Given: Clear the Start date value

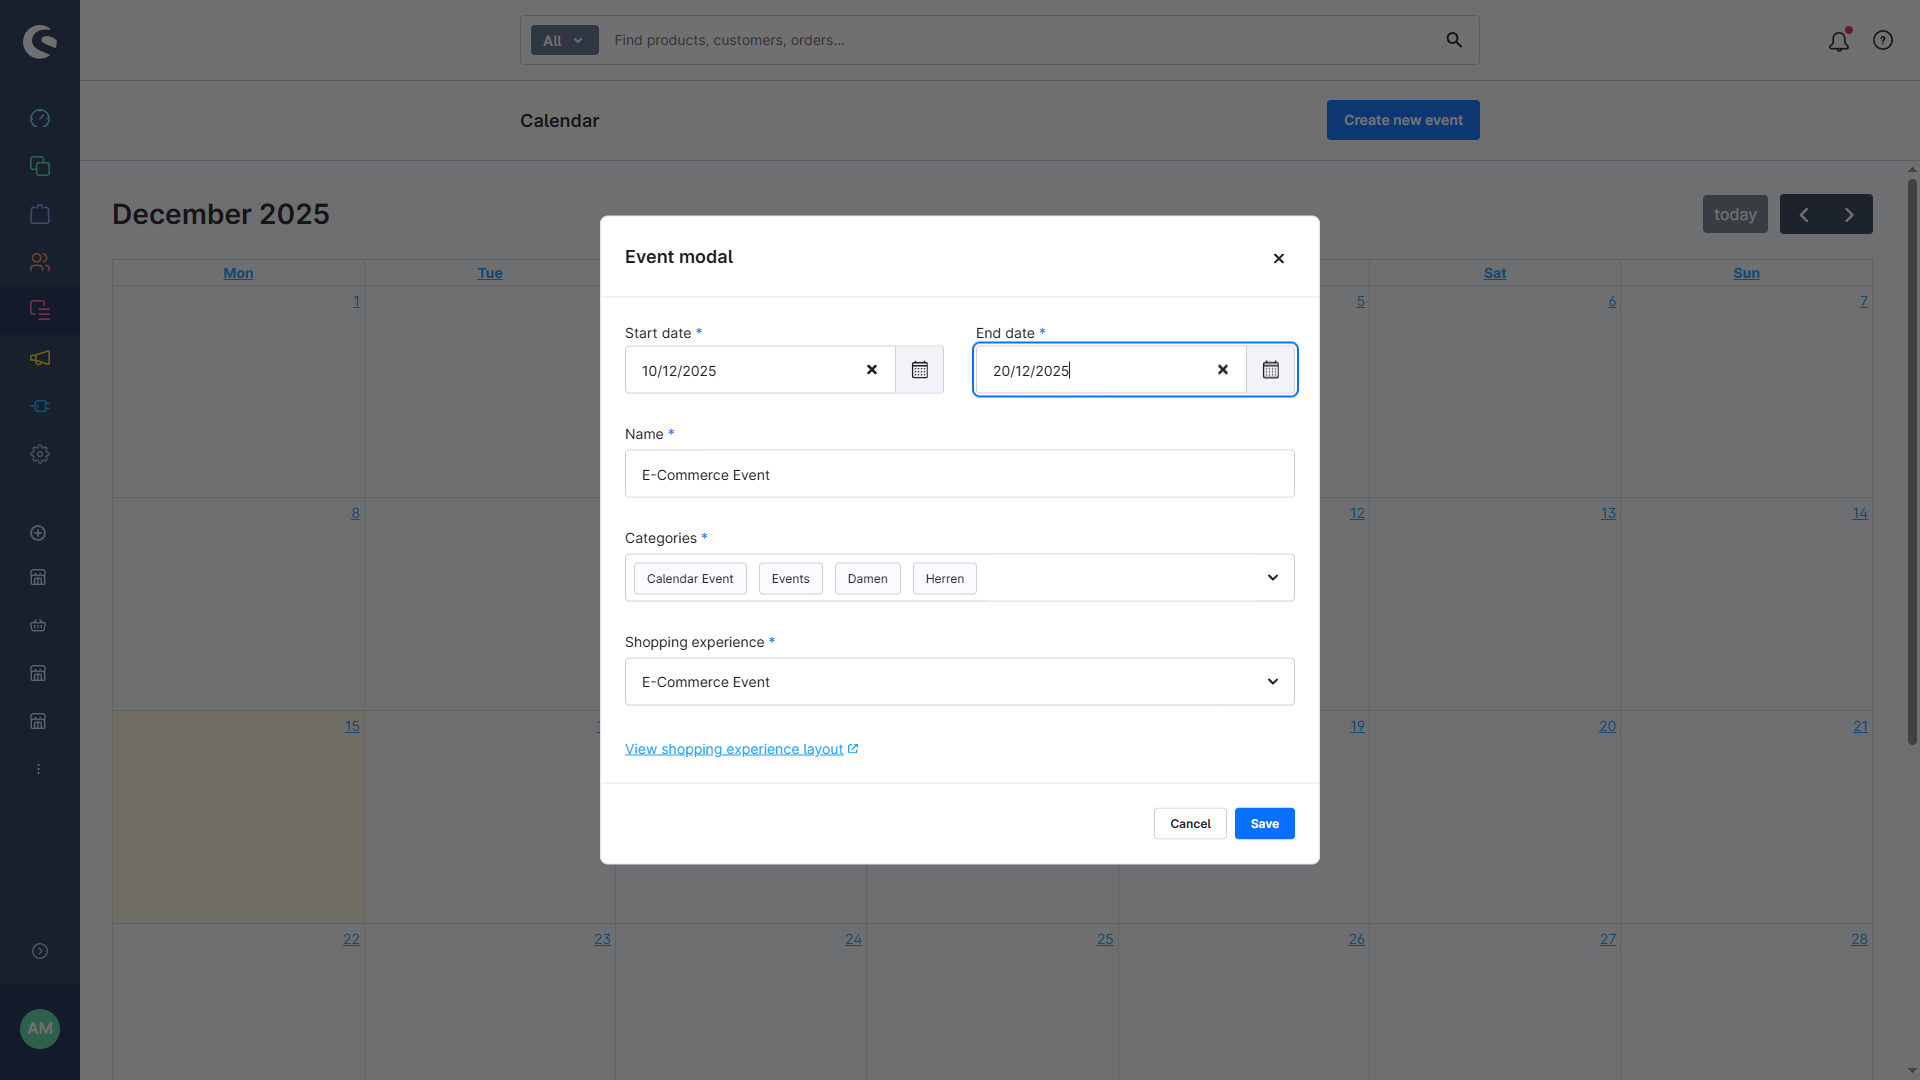Looking at the screenshot, I should (871, 370).
